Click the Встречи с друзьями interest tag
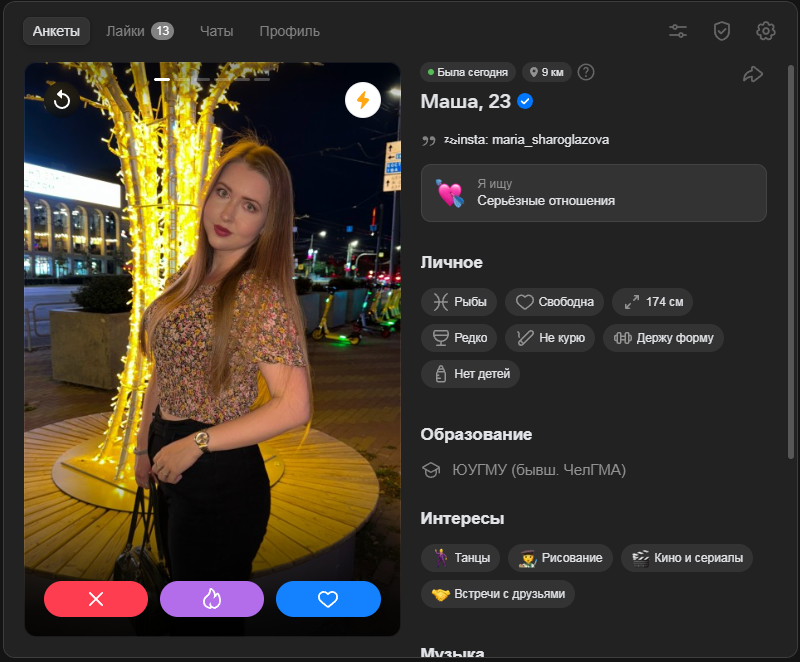Screen dimensions: 800x662 pos(497,594)
